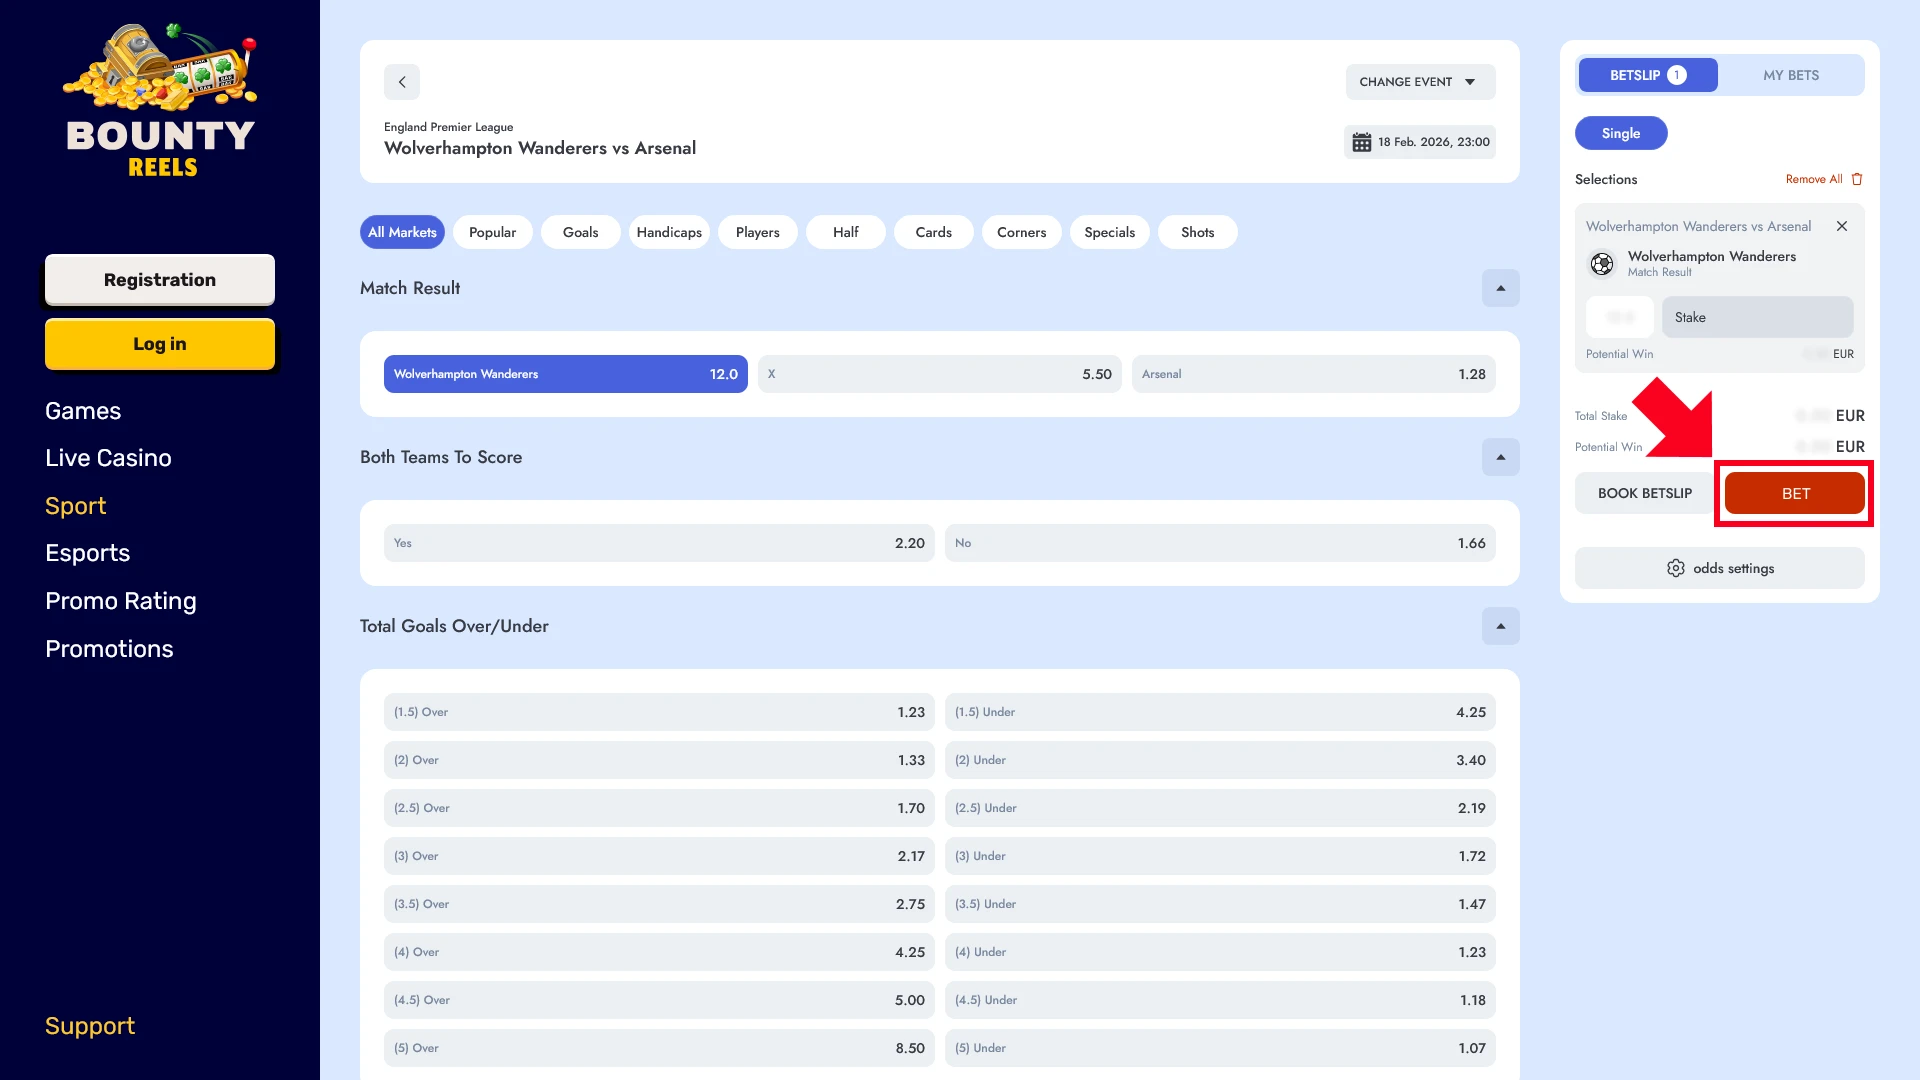The height and width of the screenshot is (1080, 1920).
Task: Click the calendar icon beside the match date
Action: coord(1362,141)
